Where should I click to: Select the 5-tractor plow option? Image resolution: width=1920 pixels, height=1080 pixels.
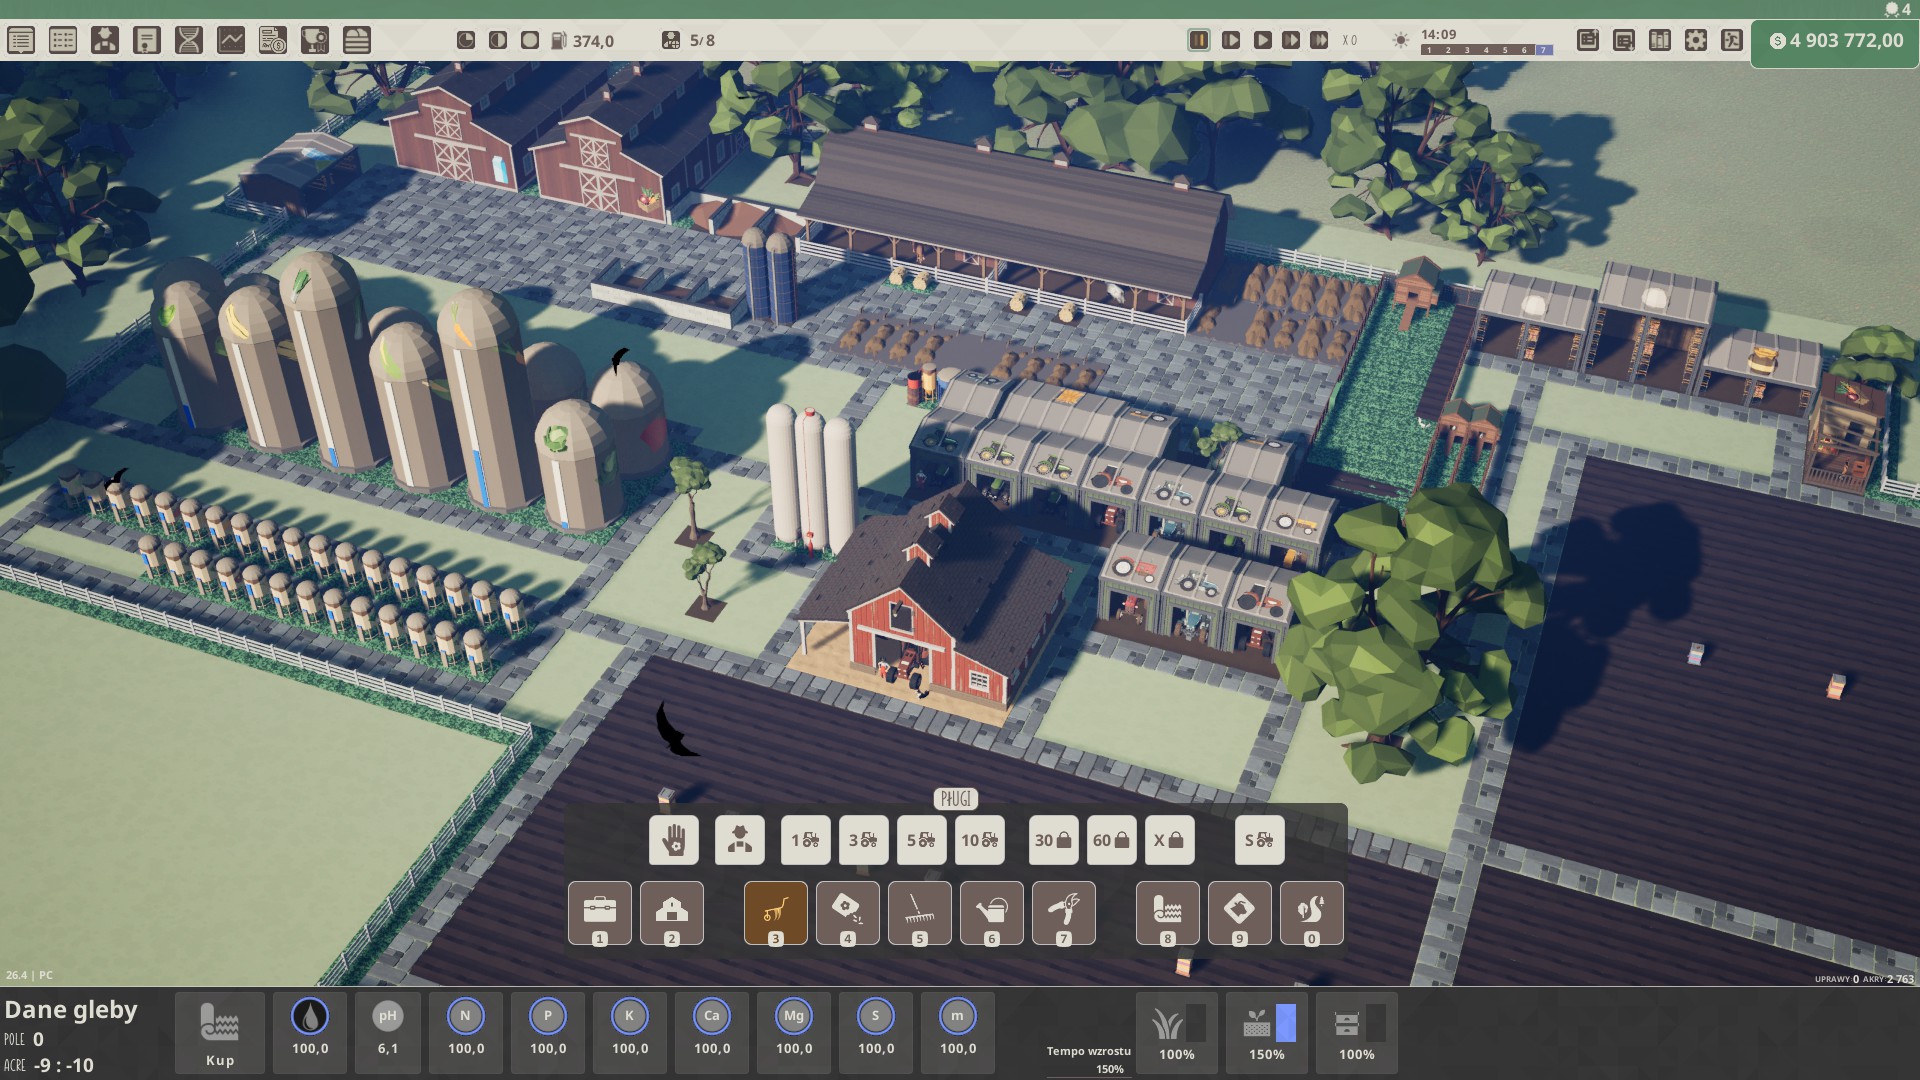[921, 840]
